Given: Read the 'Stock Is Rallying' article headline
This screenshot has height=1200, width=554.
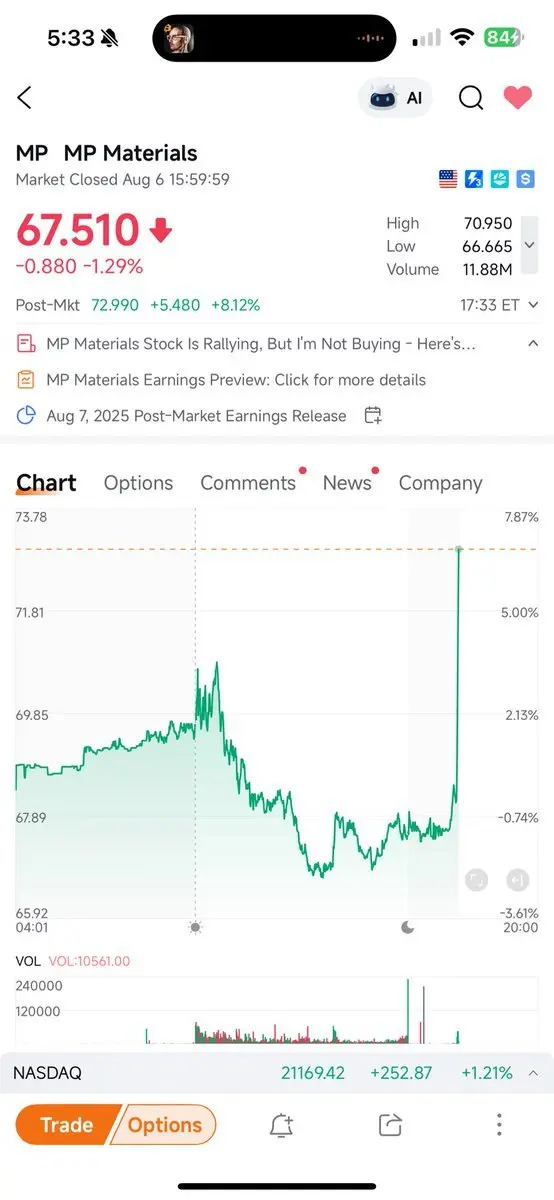Looking at the screenshot, I should click(261, 344).
